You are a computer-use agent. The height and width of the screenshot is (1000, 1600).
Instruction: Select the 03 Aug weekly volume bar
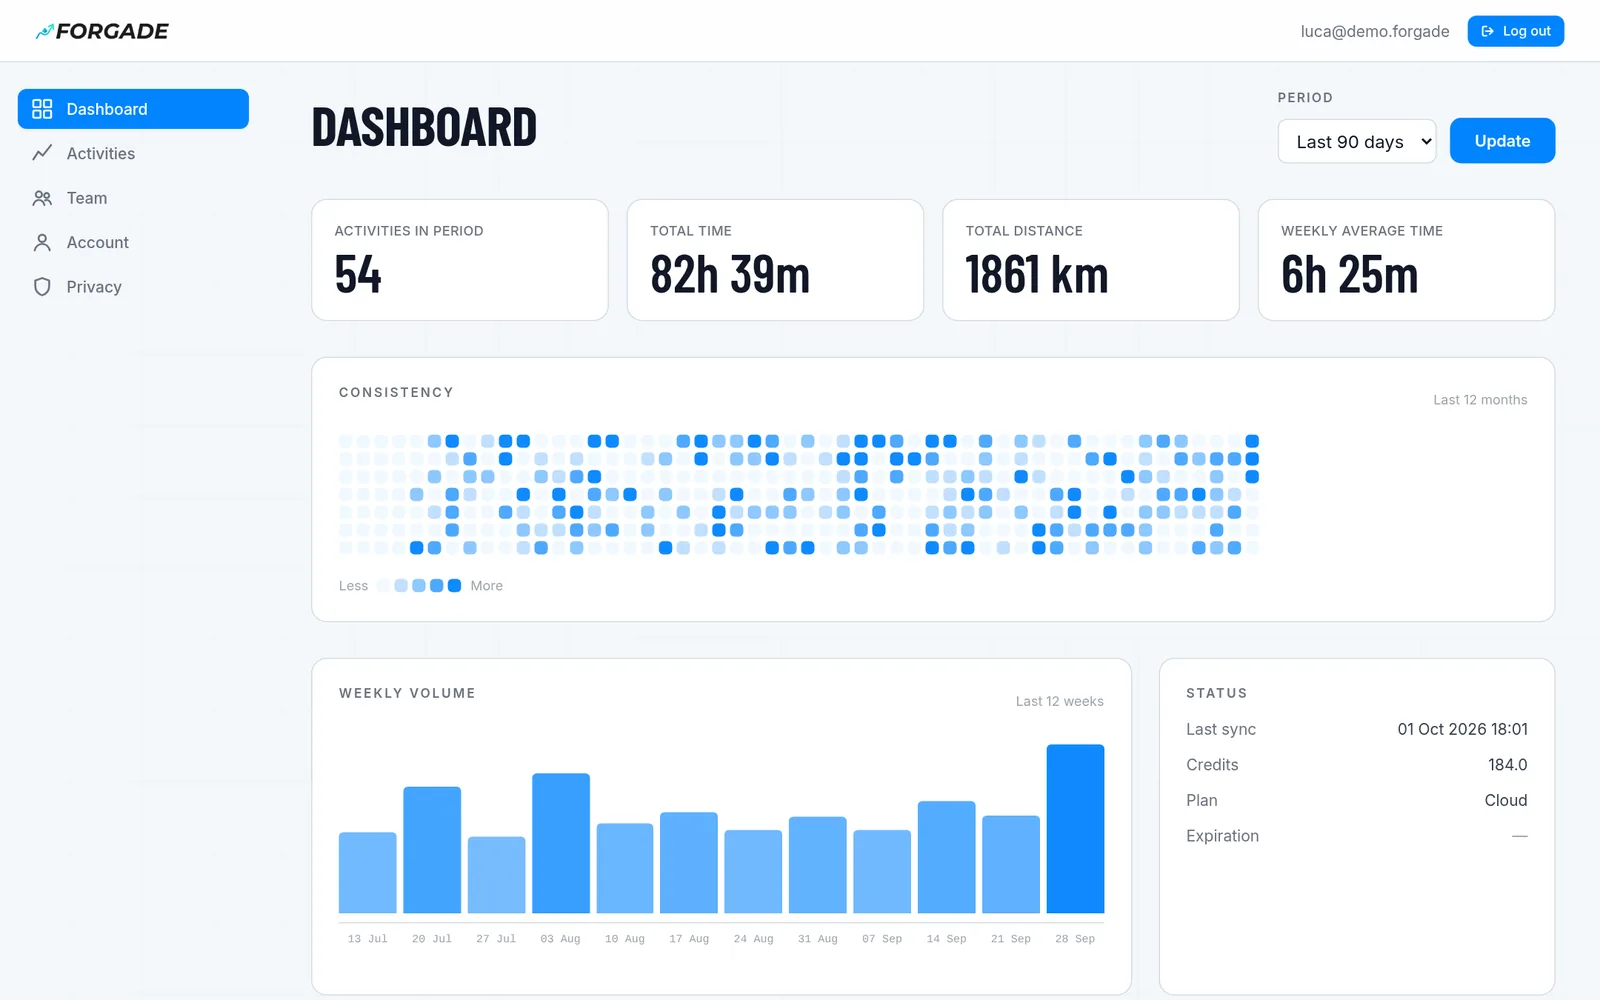pyautogui.click(x=561, y=843)
